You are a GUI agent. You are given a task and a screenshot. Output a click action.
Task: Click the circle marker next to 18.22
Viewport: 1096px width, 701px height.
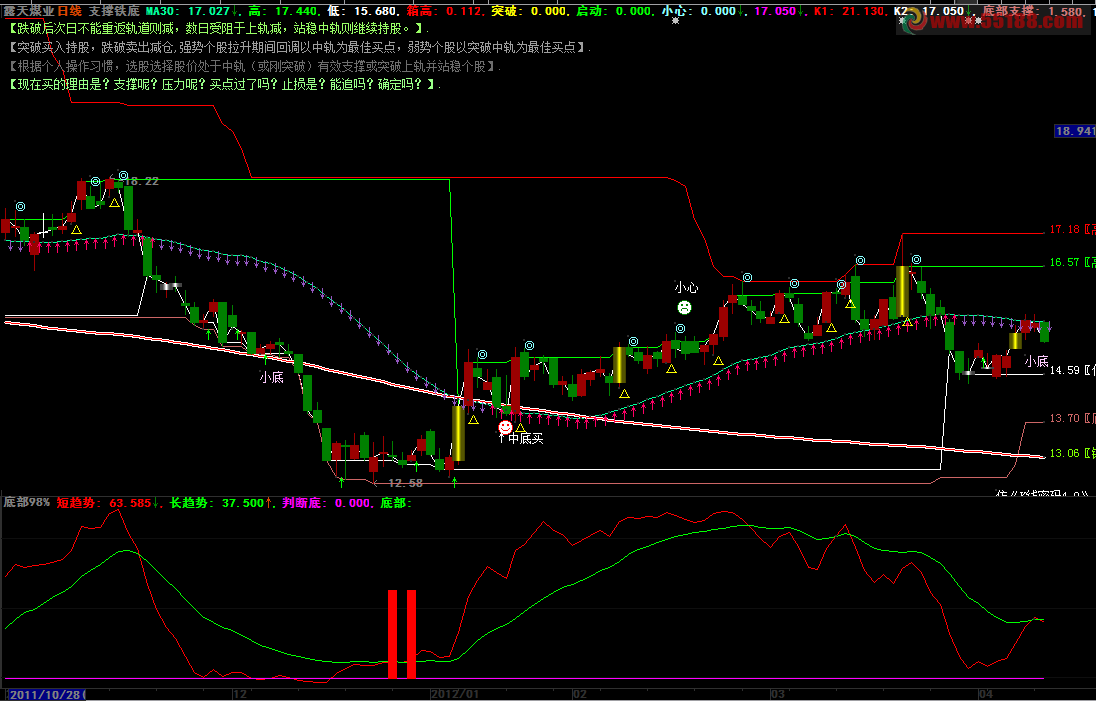(124, 175)
